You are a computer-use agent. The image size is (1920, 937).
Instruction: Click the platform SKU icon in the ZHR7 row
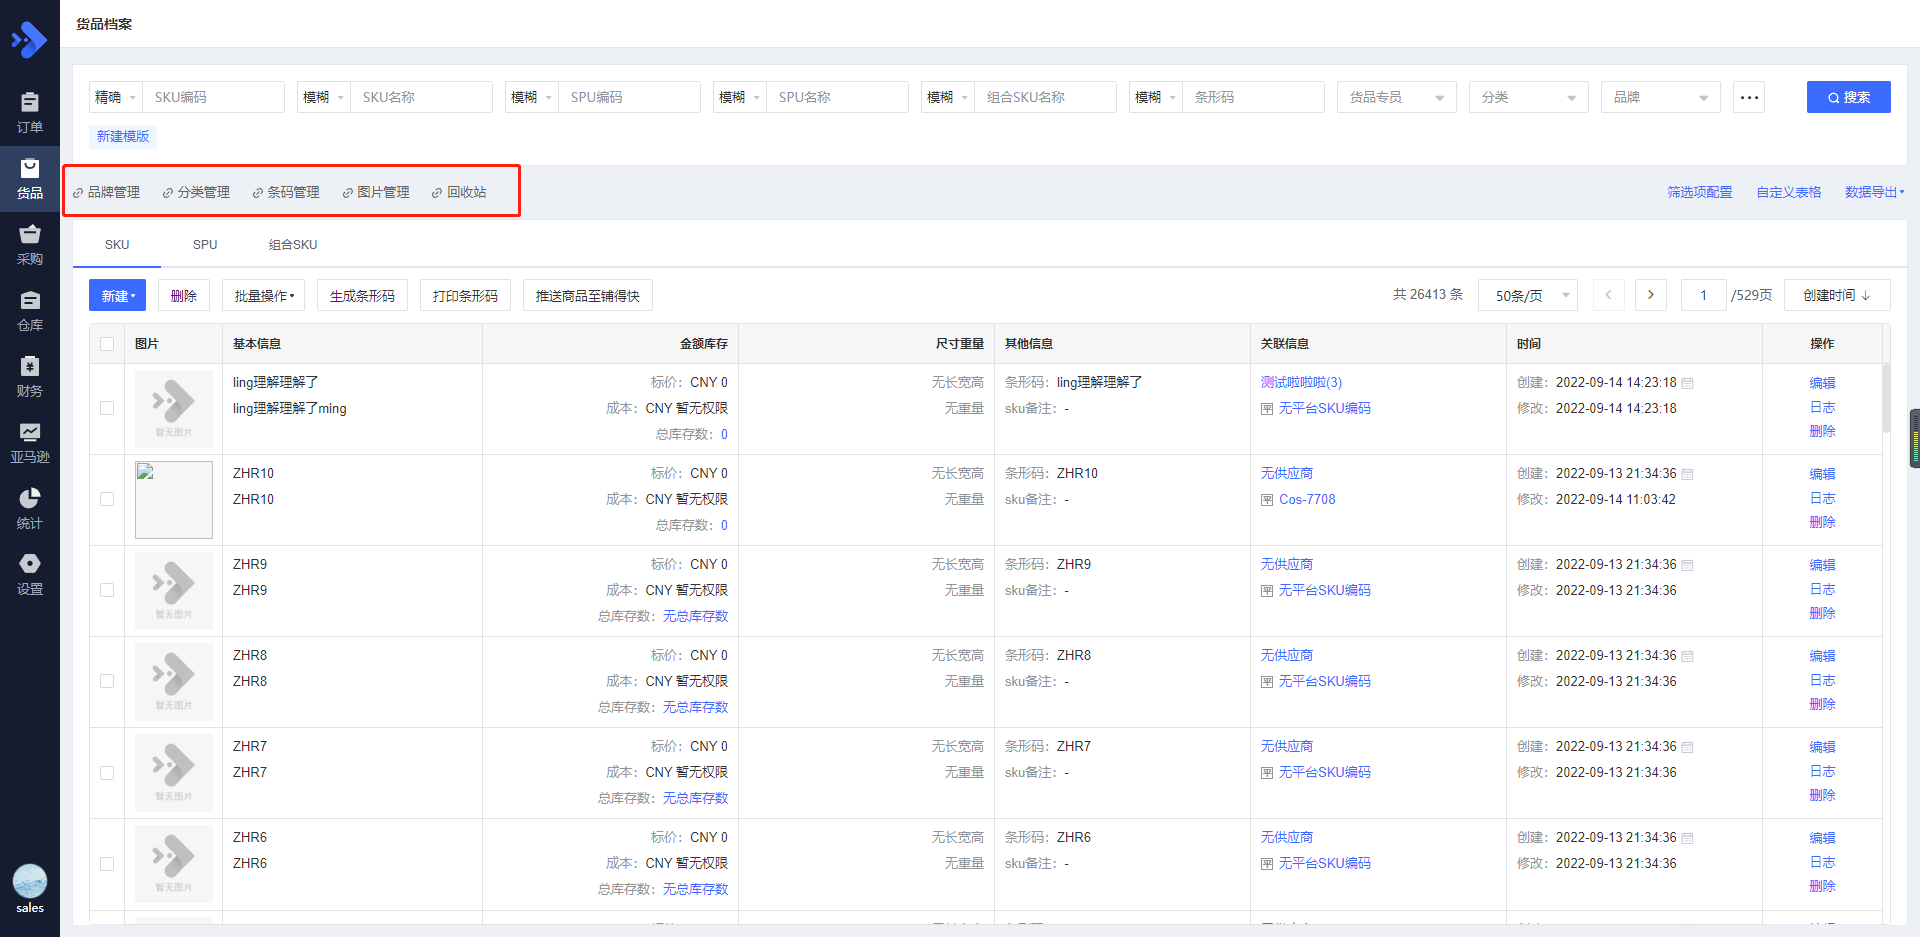[x=1267, y=773]
